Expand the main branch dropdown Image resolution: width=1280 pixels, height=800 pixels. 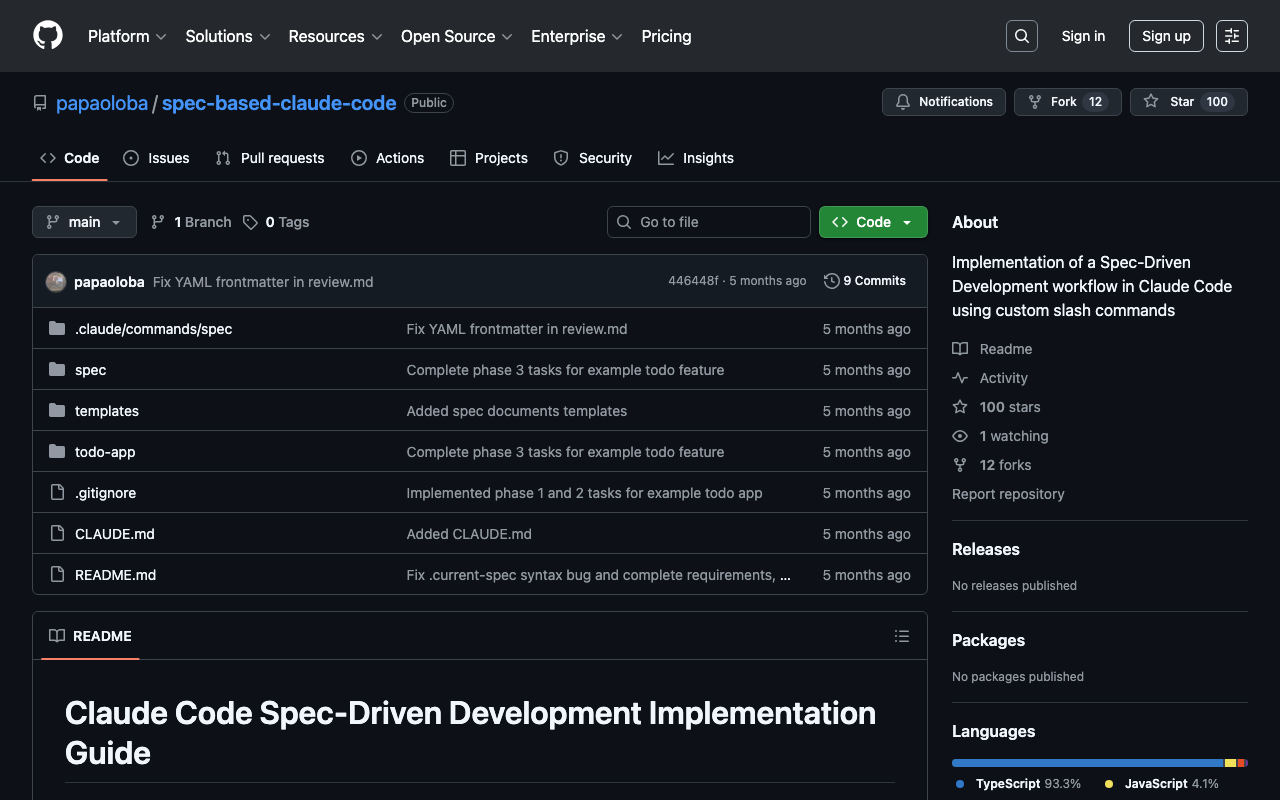click(84, 222)
